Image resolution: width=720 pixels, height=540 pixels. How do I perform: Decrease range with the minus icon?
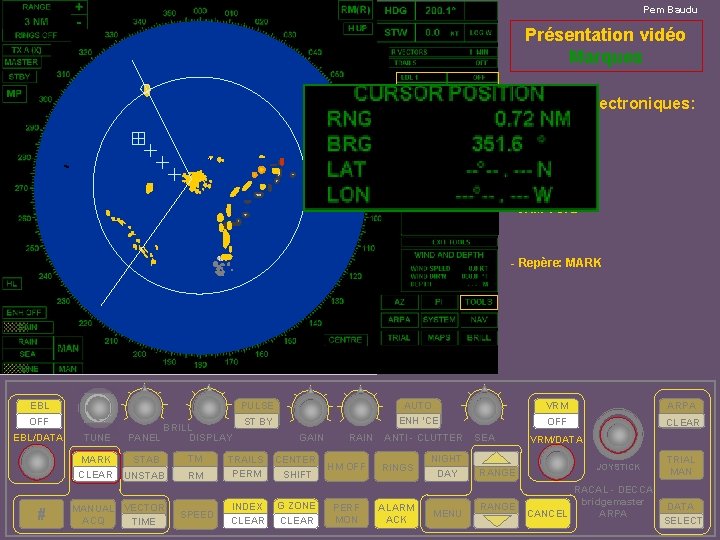tap(79, 22)
